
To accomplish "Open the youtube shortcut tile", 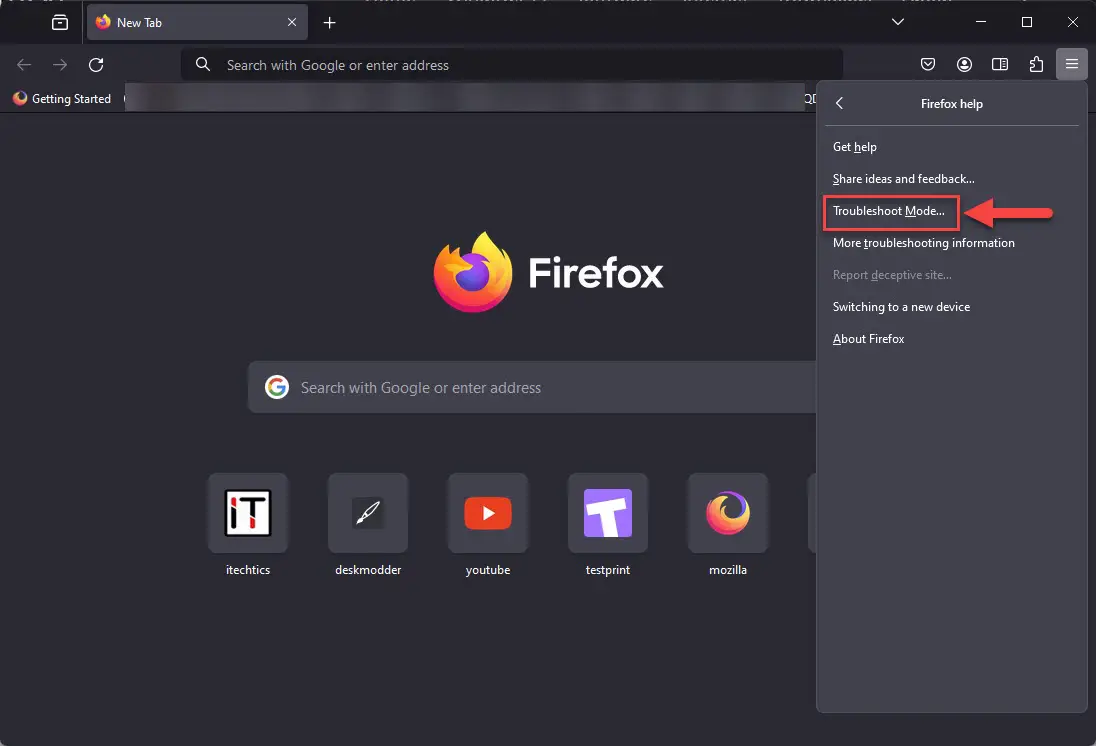I will click(487, 512).
